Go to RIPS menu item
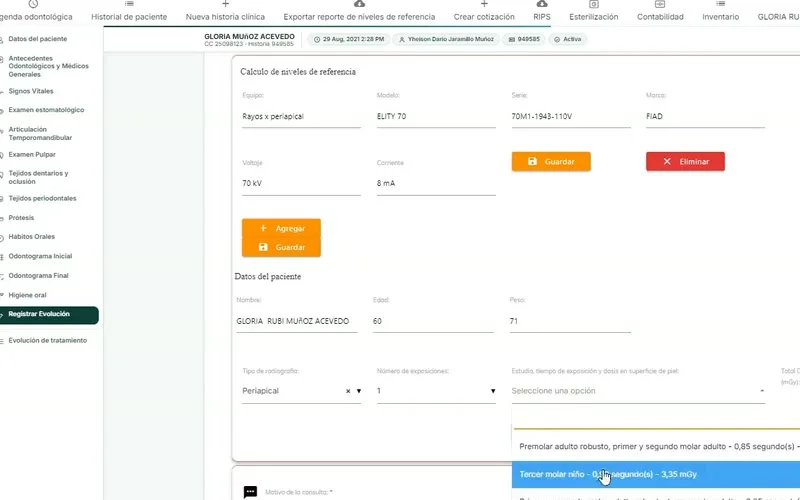 click(542, 11)
